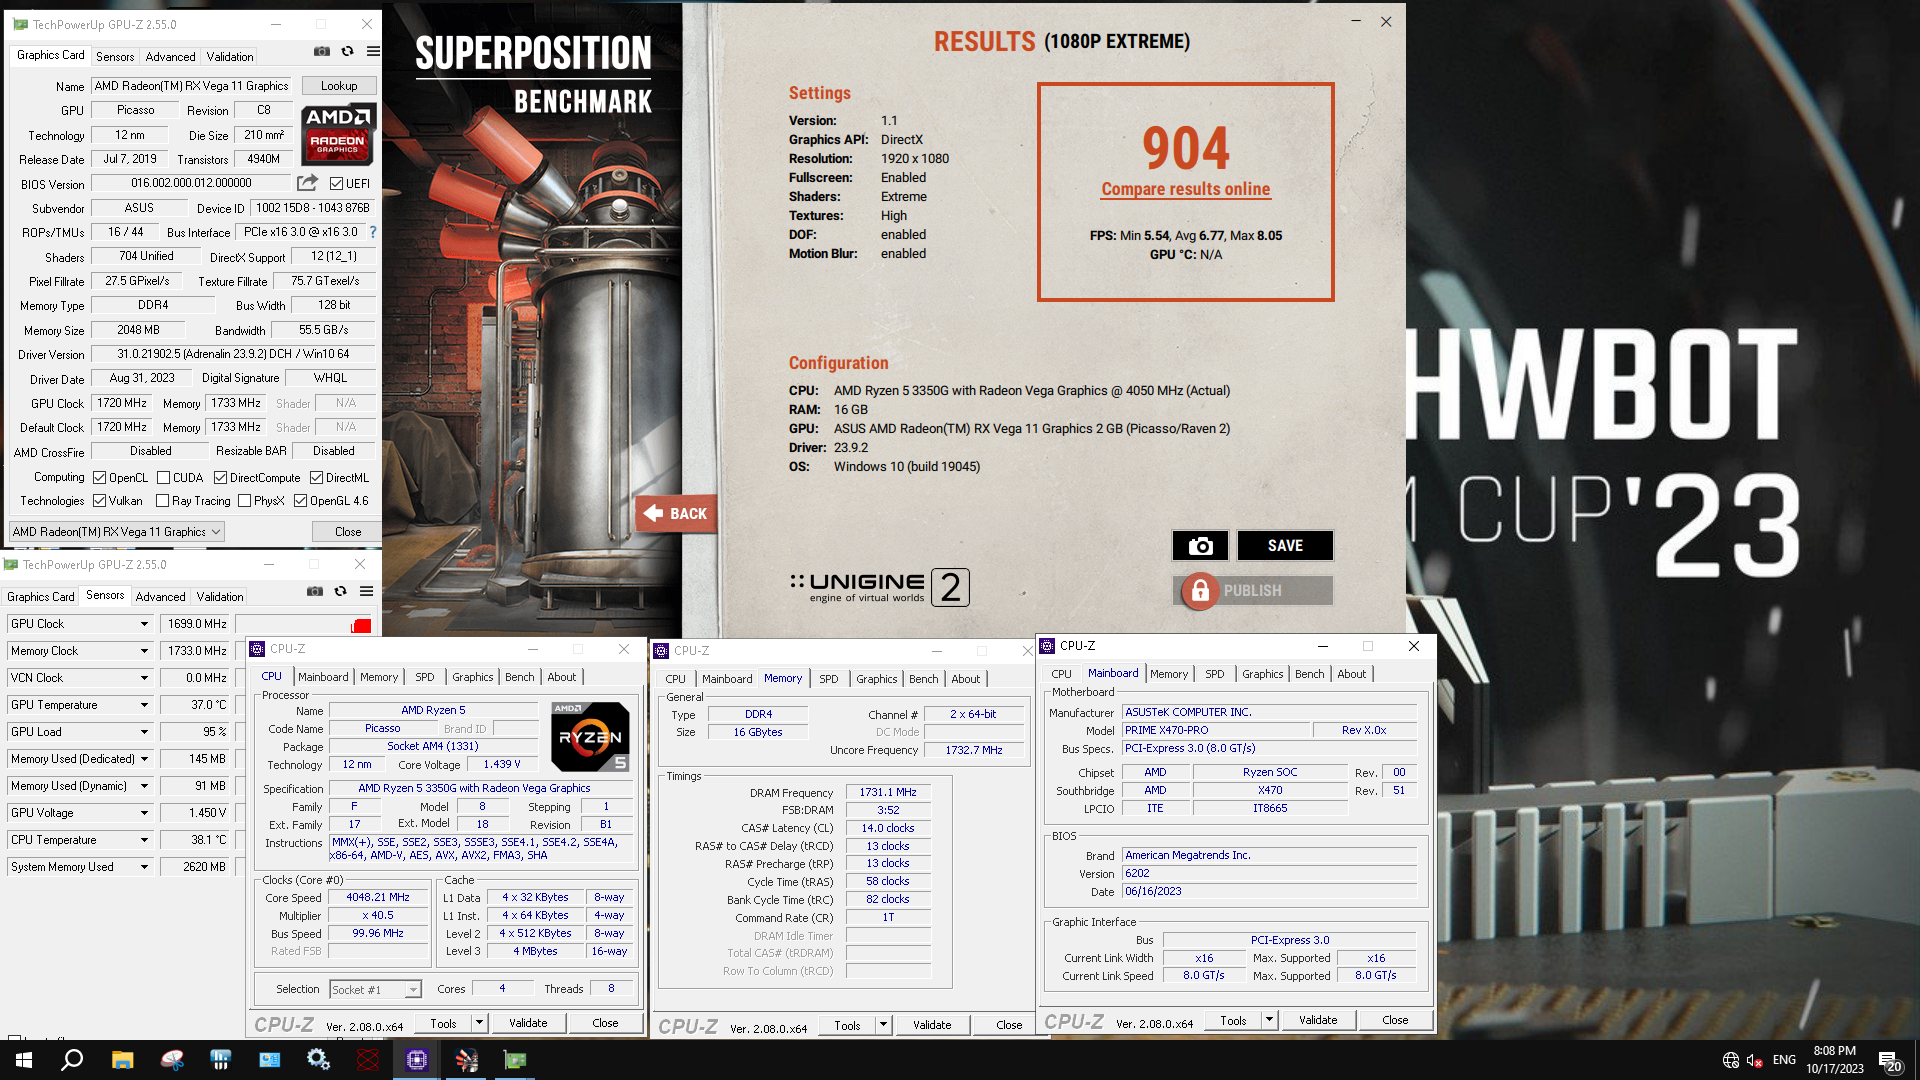This screenshot has height=1080, width=1920.
Task: Click the camera icon in GPU-Z Sensors window
Action: pyautogui.click(x=315, y=591)
